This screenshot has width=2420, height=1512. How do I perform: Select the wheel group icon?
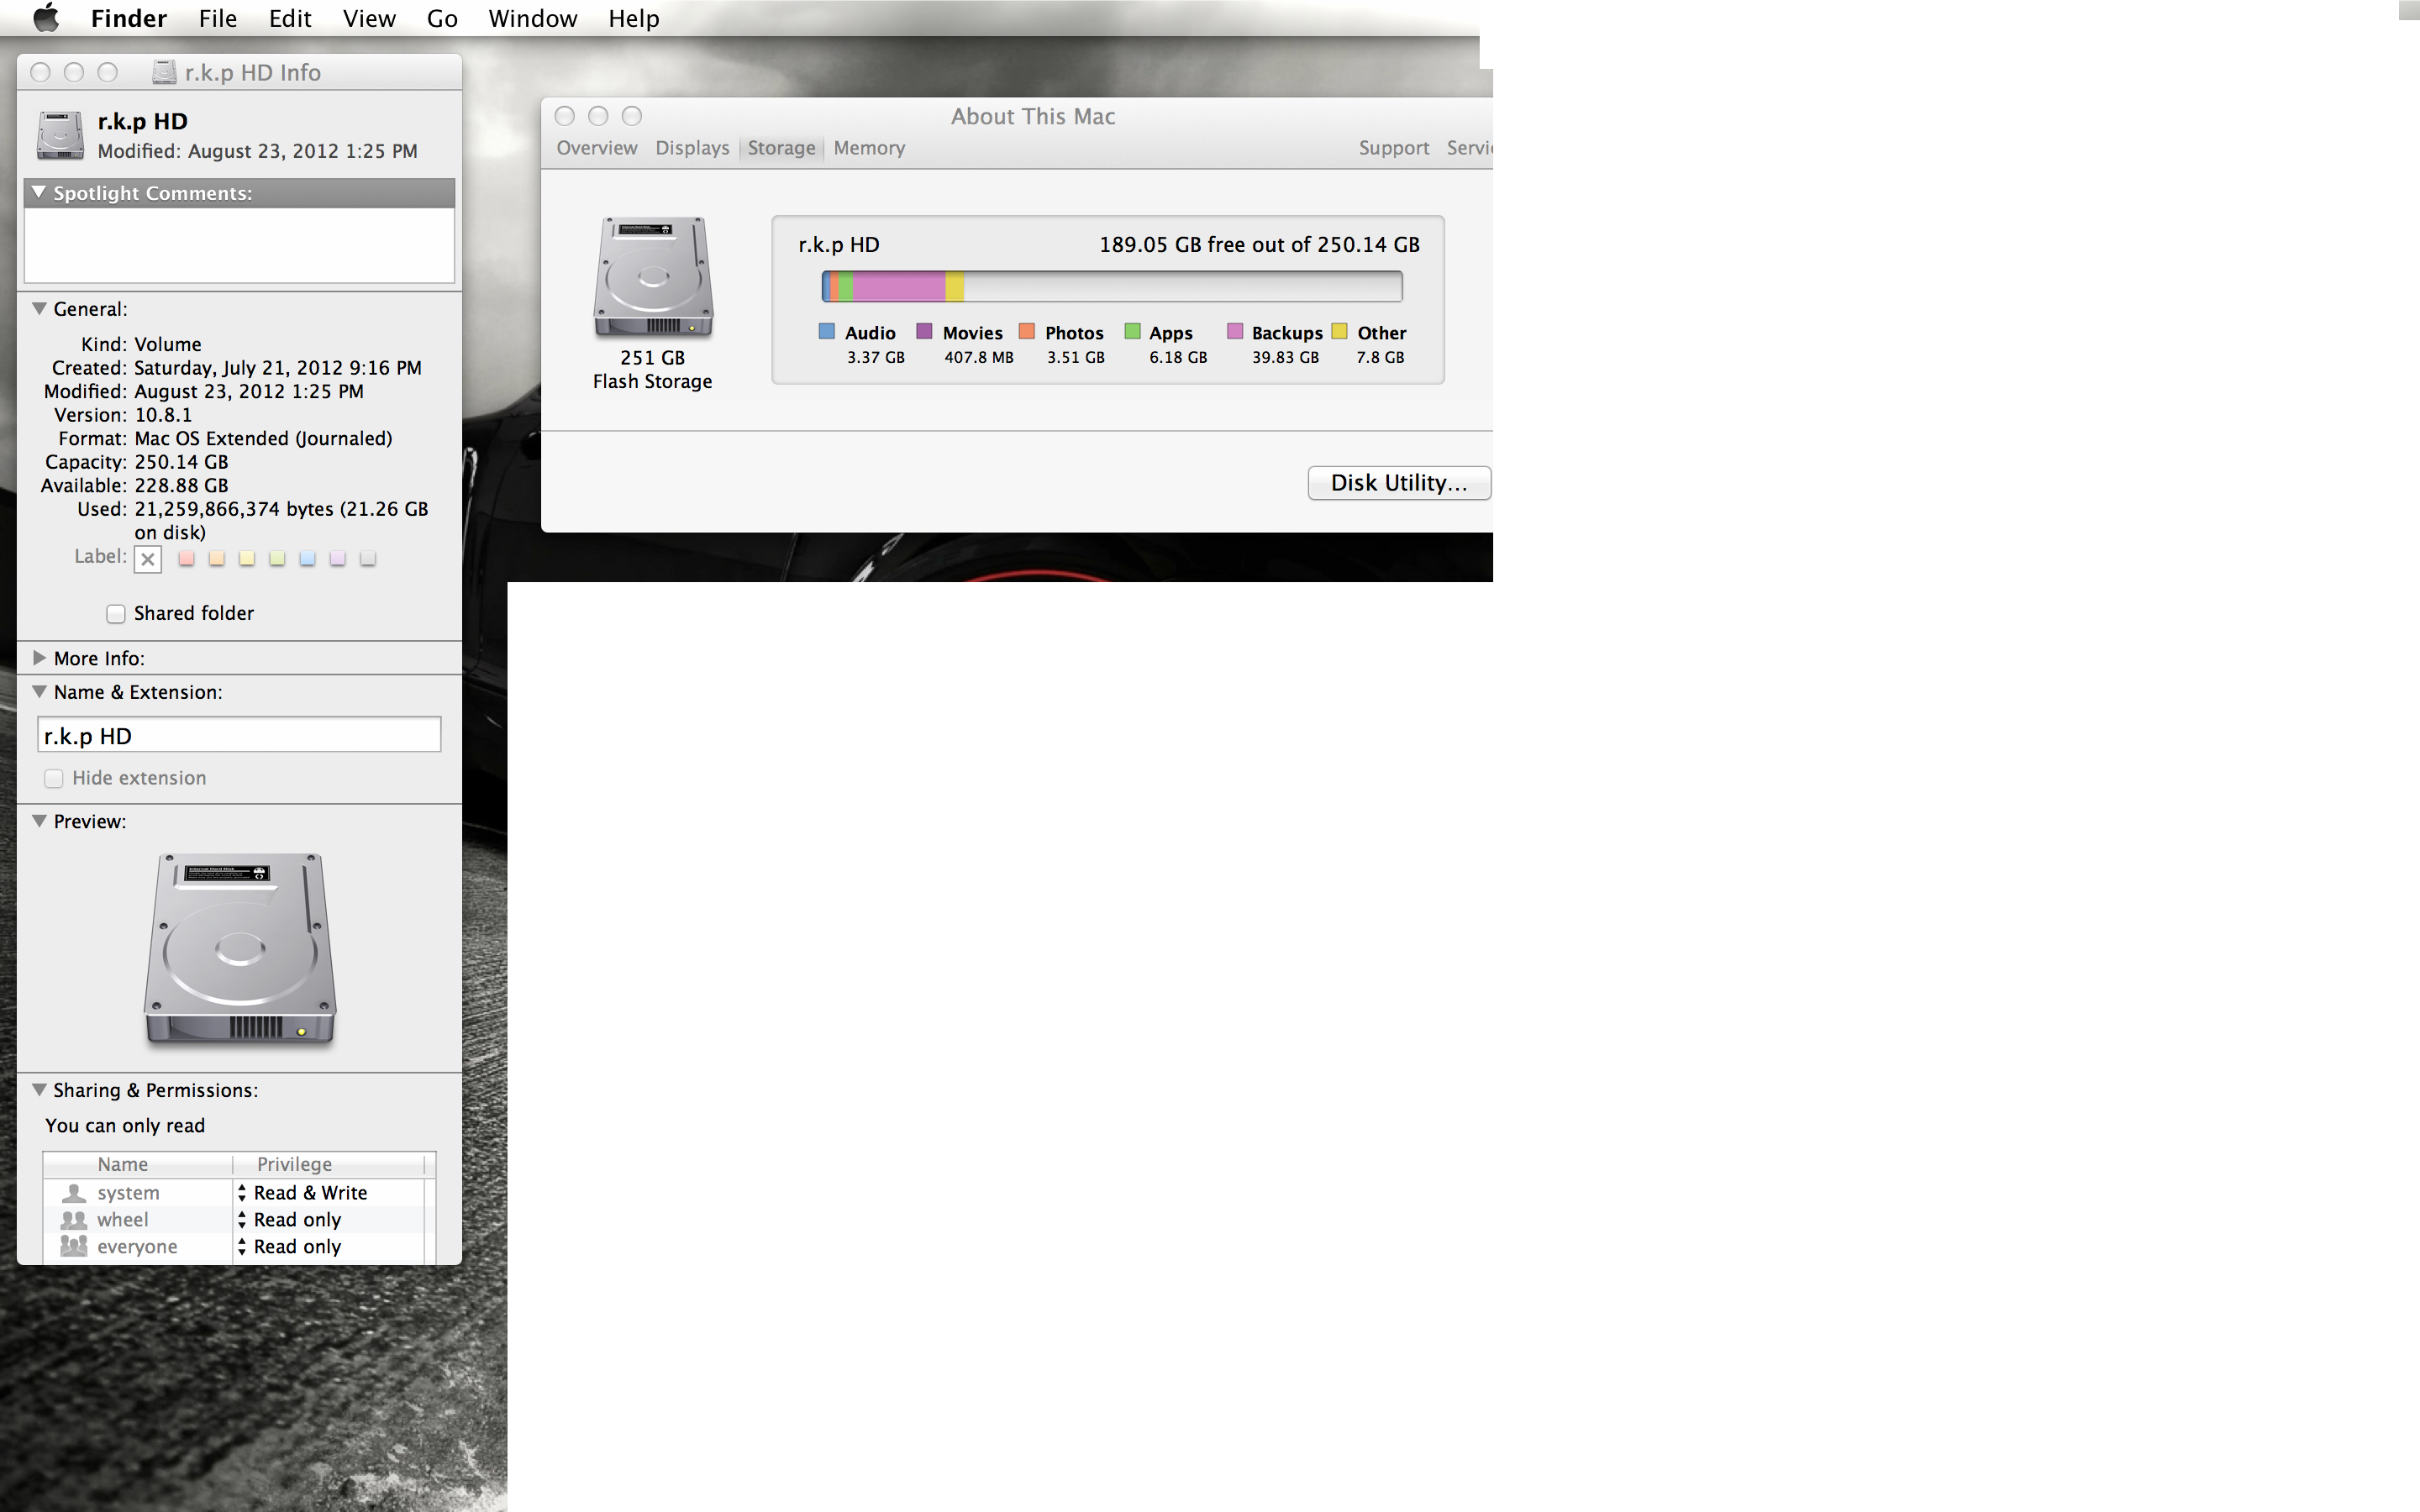tap(74, 1219)
